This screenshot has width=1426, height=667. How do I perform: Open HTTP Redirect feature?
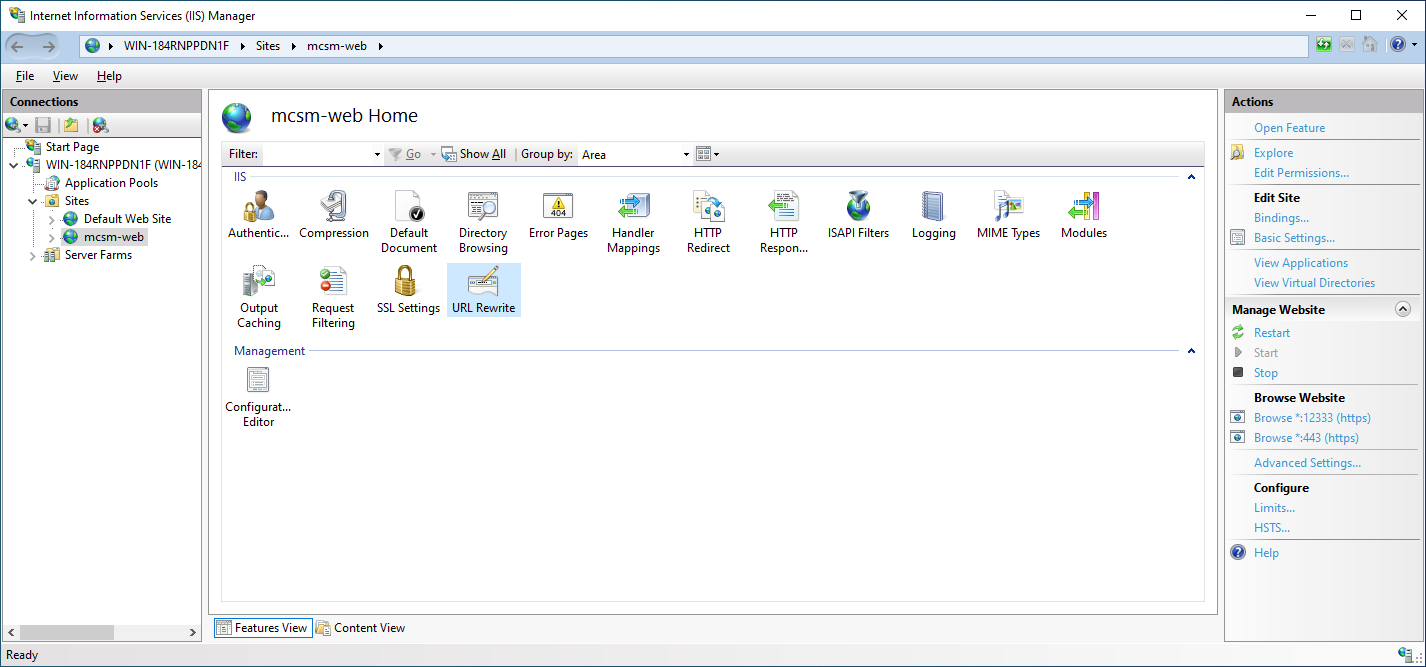[709, 222]
